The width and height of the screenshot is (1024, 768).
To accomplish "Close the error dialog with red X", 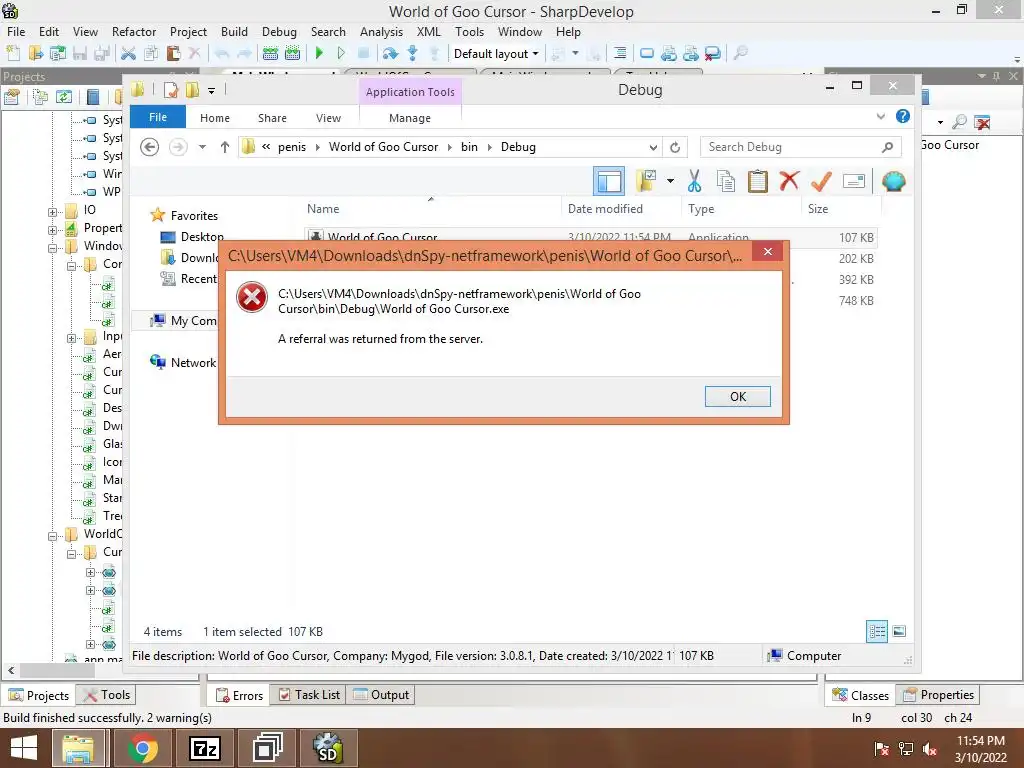I will click(767, 251).
